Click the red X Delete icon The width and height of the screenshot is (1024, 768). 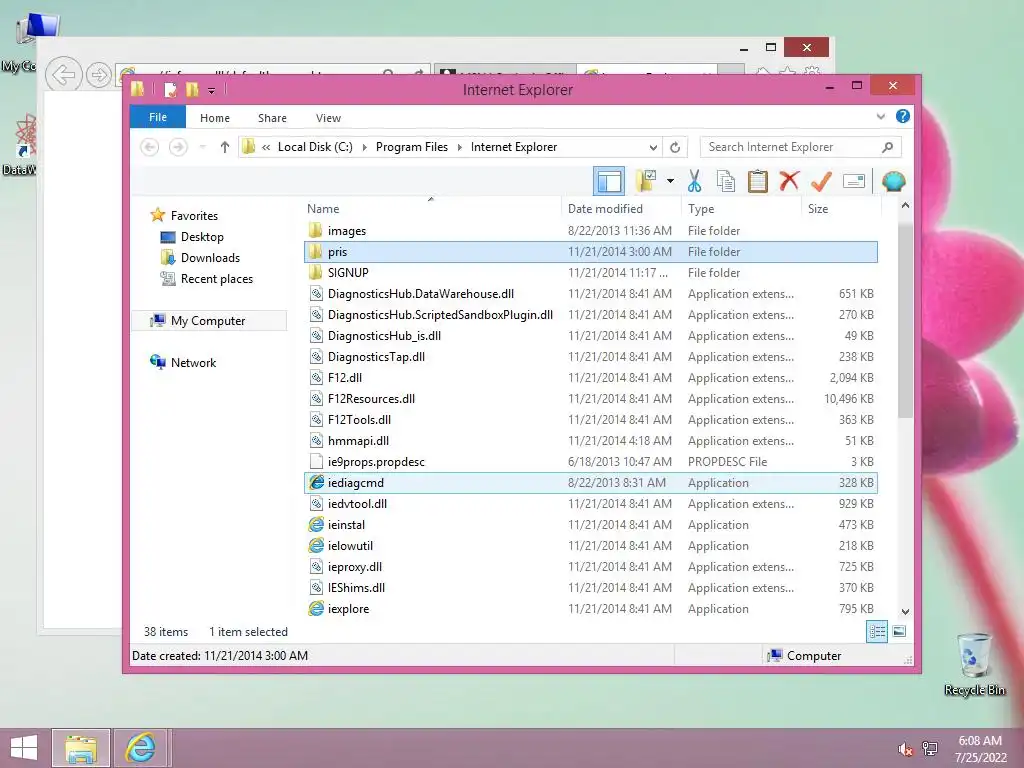(789, 181)
